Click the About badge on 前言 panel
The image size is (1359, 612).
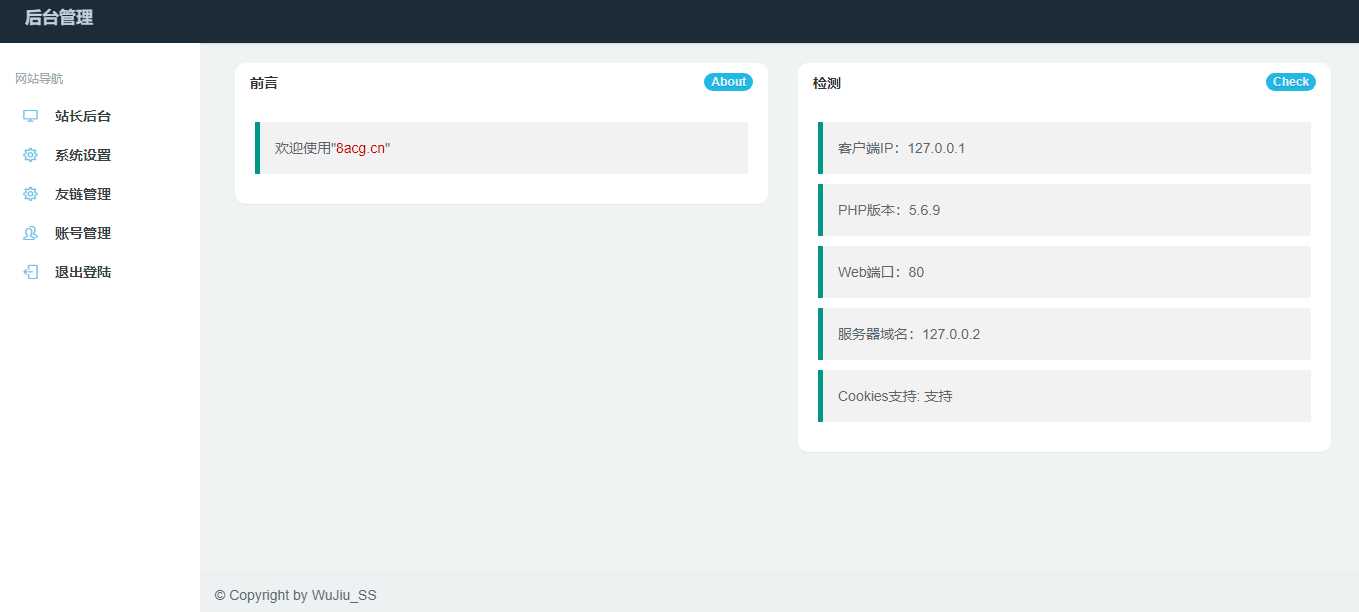click(728, 82)
